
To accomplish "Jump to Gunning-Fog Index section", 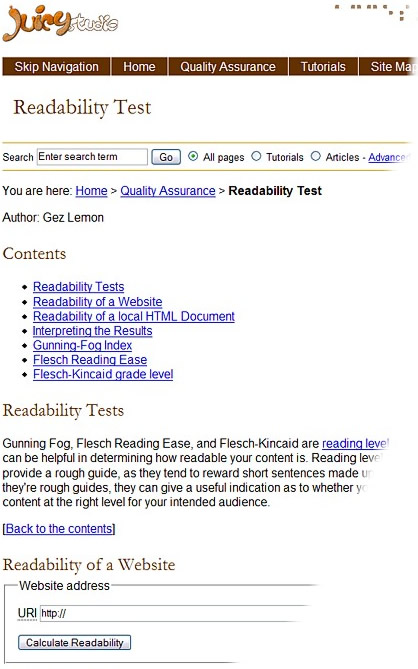I will (x=82, y=345).
